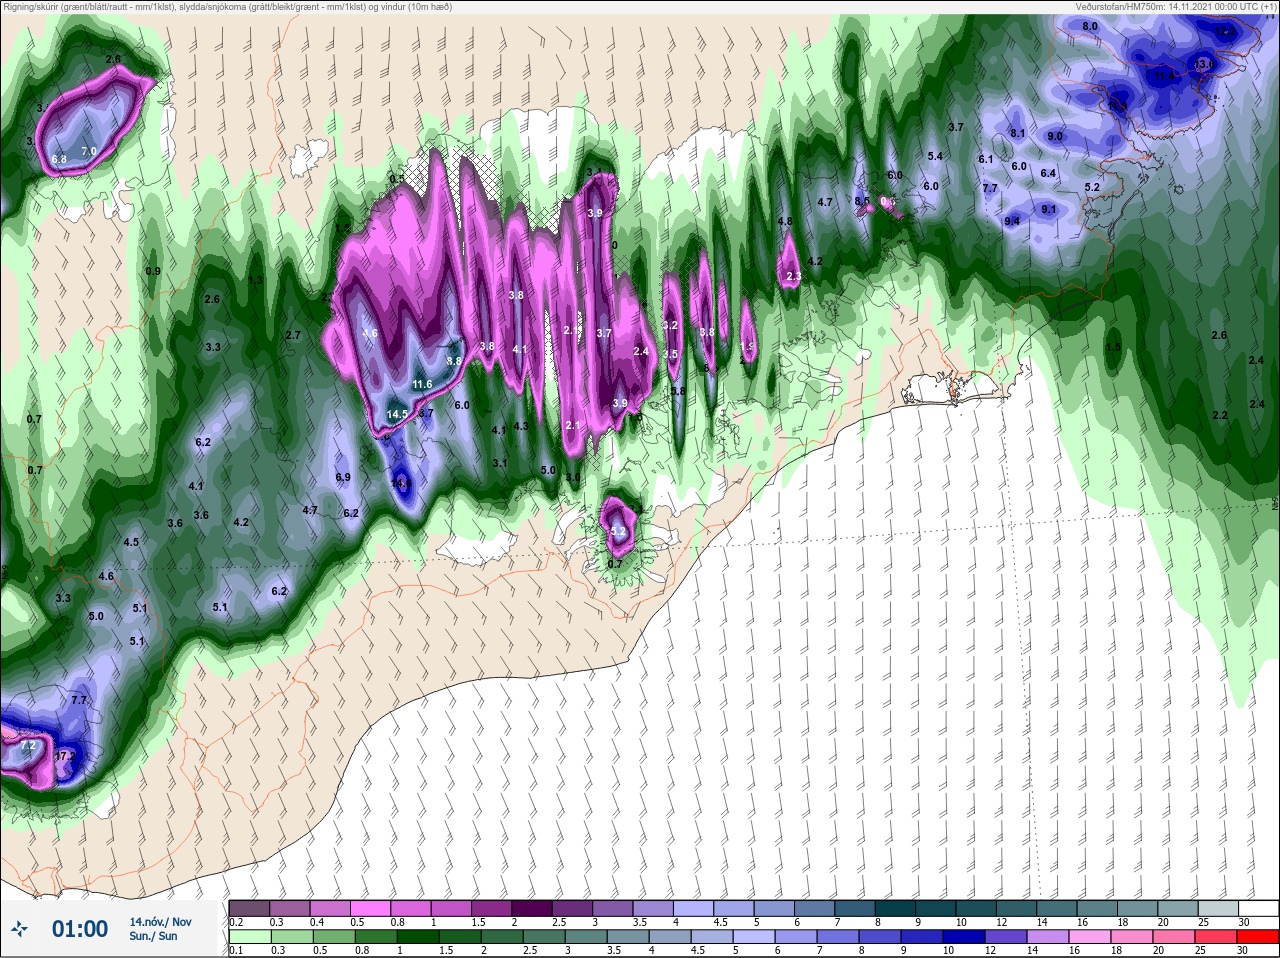1280x958 pixels.
Task: Click the 4.8 value on the map
Action: pyautogui.click(x=785, y=221)
